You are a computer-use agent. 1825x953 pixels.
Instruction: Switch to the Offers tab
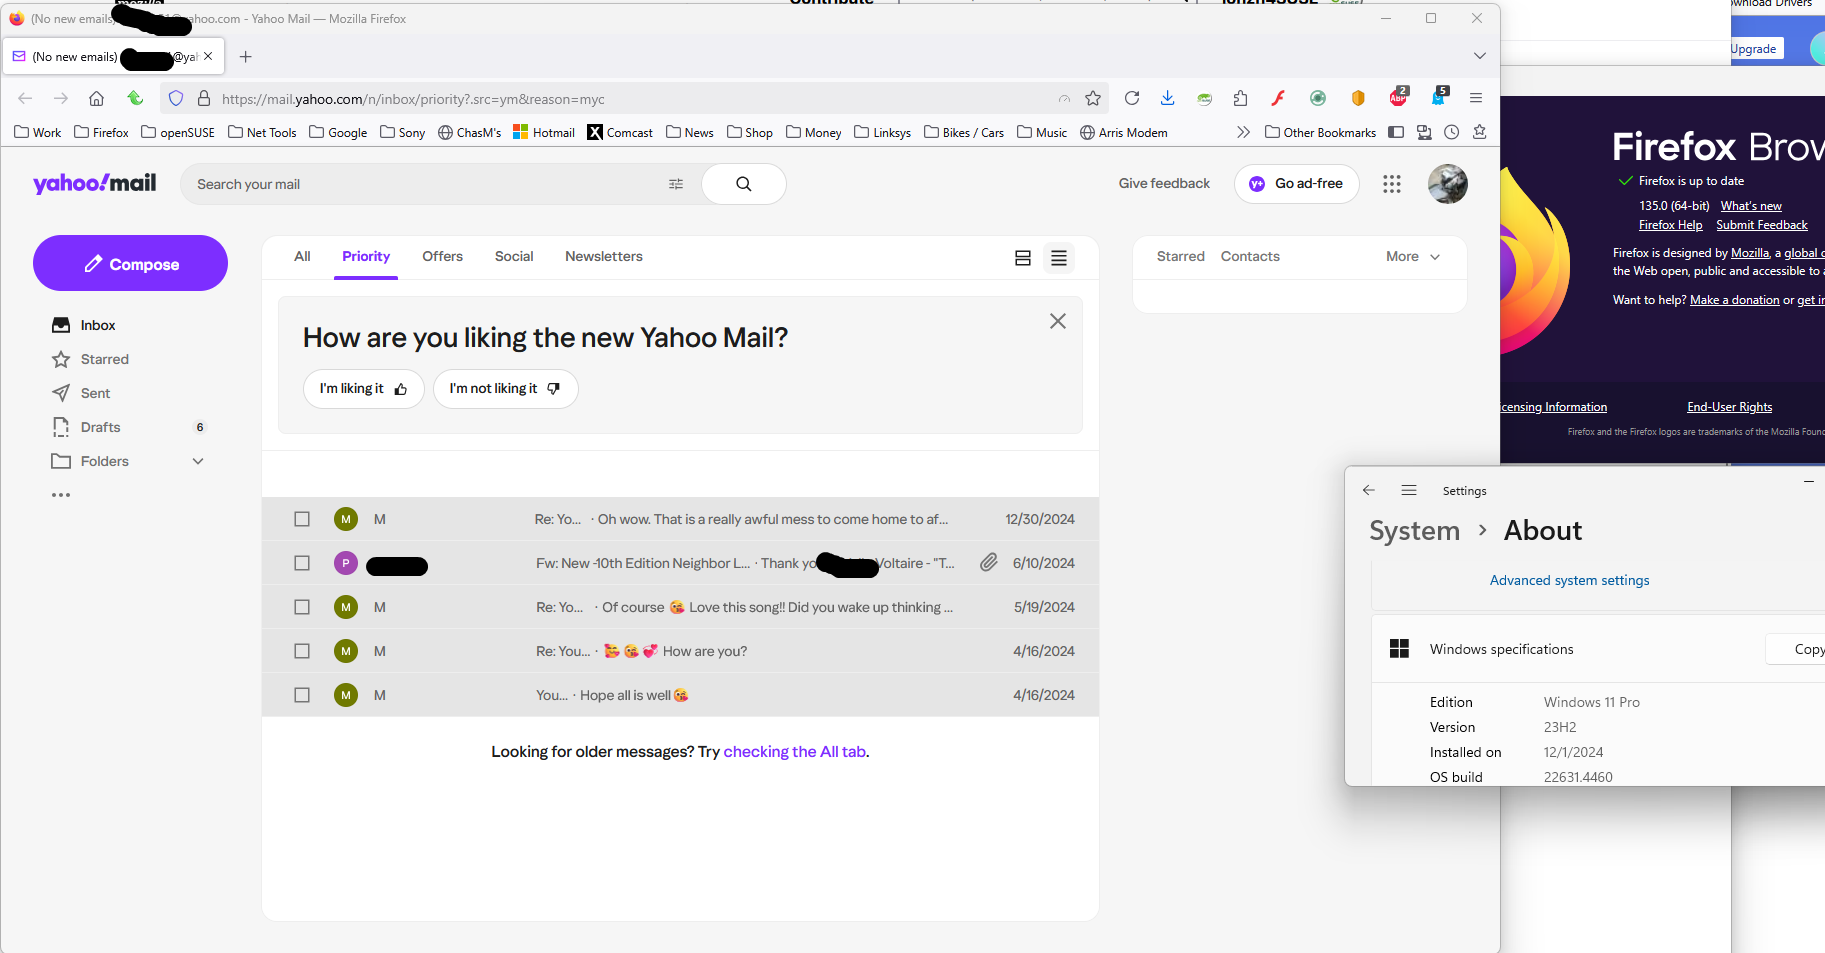point(442,257)
